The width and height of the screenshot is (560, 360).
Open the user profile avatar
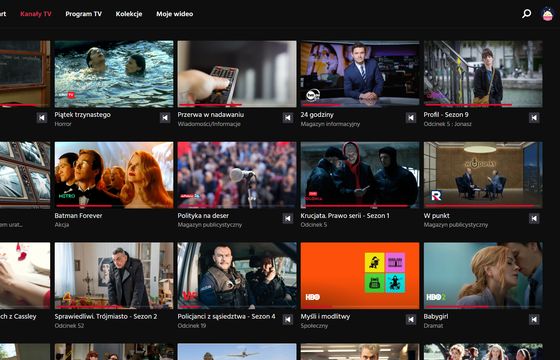pyautogui.click(x=548, y=14)
